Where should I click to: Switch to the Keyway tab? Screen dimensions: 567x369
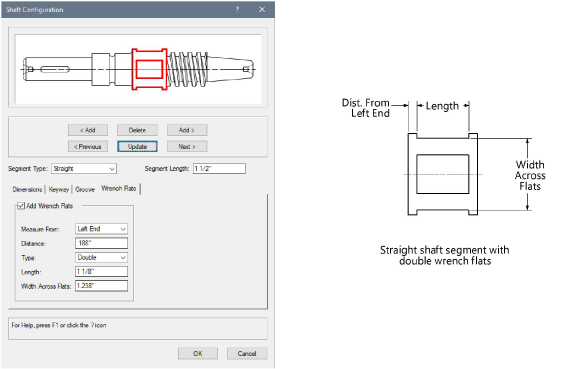pyautogui.click(x=59, y=189)
